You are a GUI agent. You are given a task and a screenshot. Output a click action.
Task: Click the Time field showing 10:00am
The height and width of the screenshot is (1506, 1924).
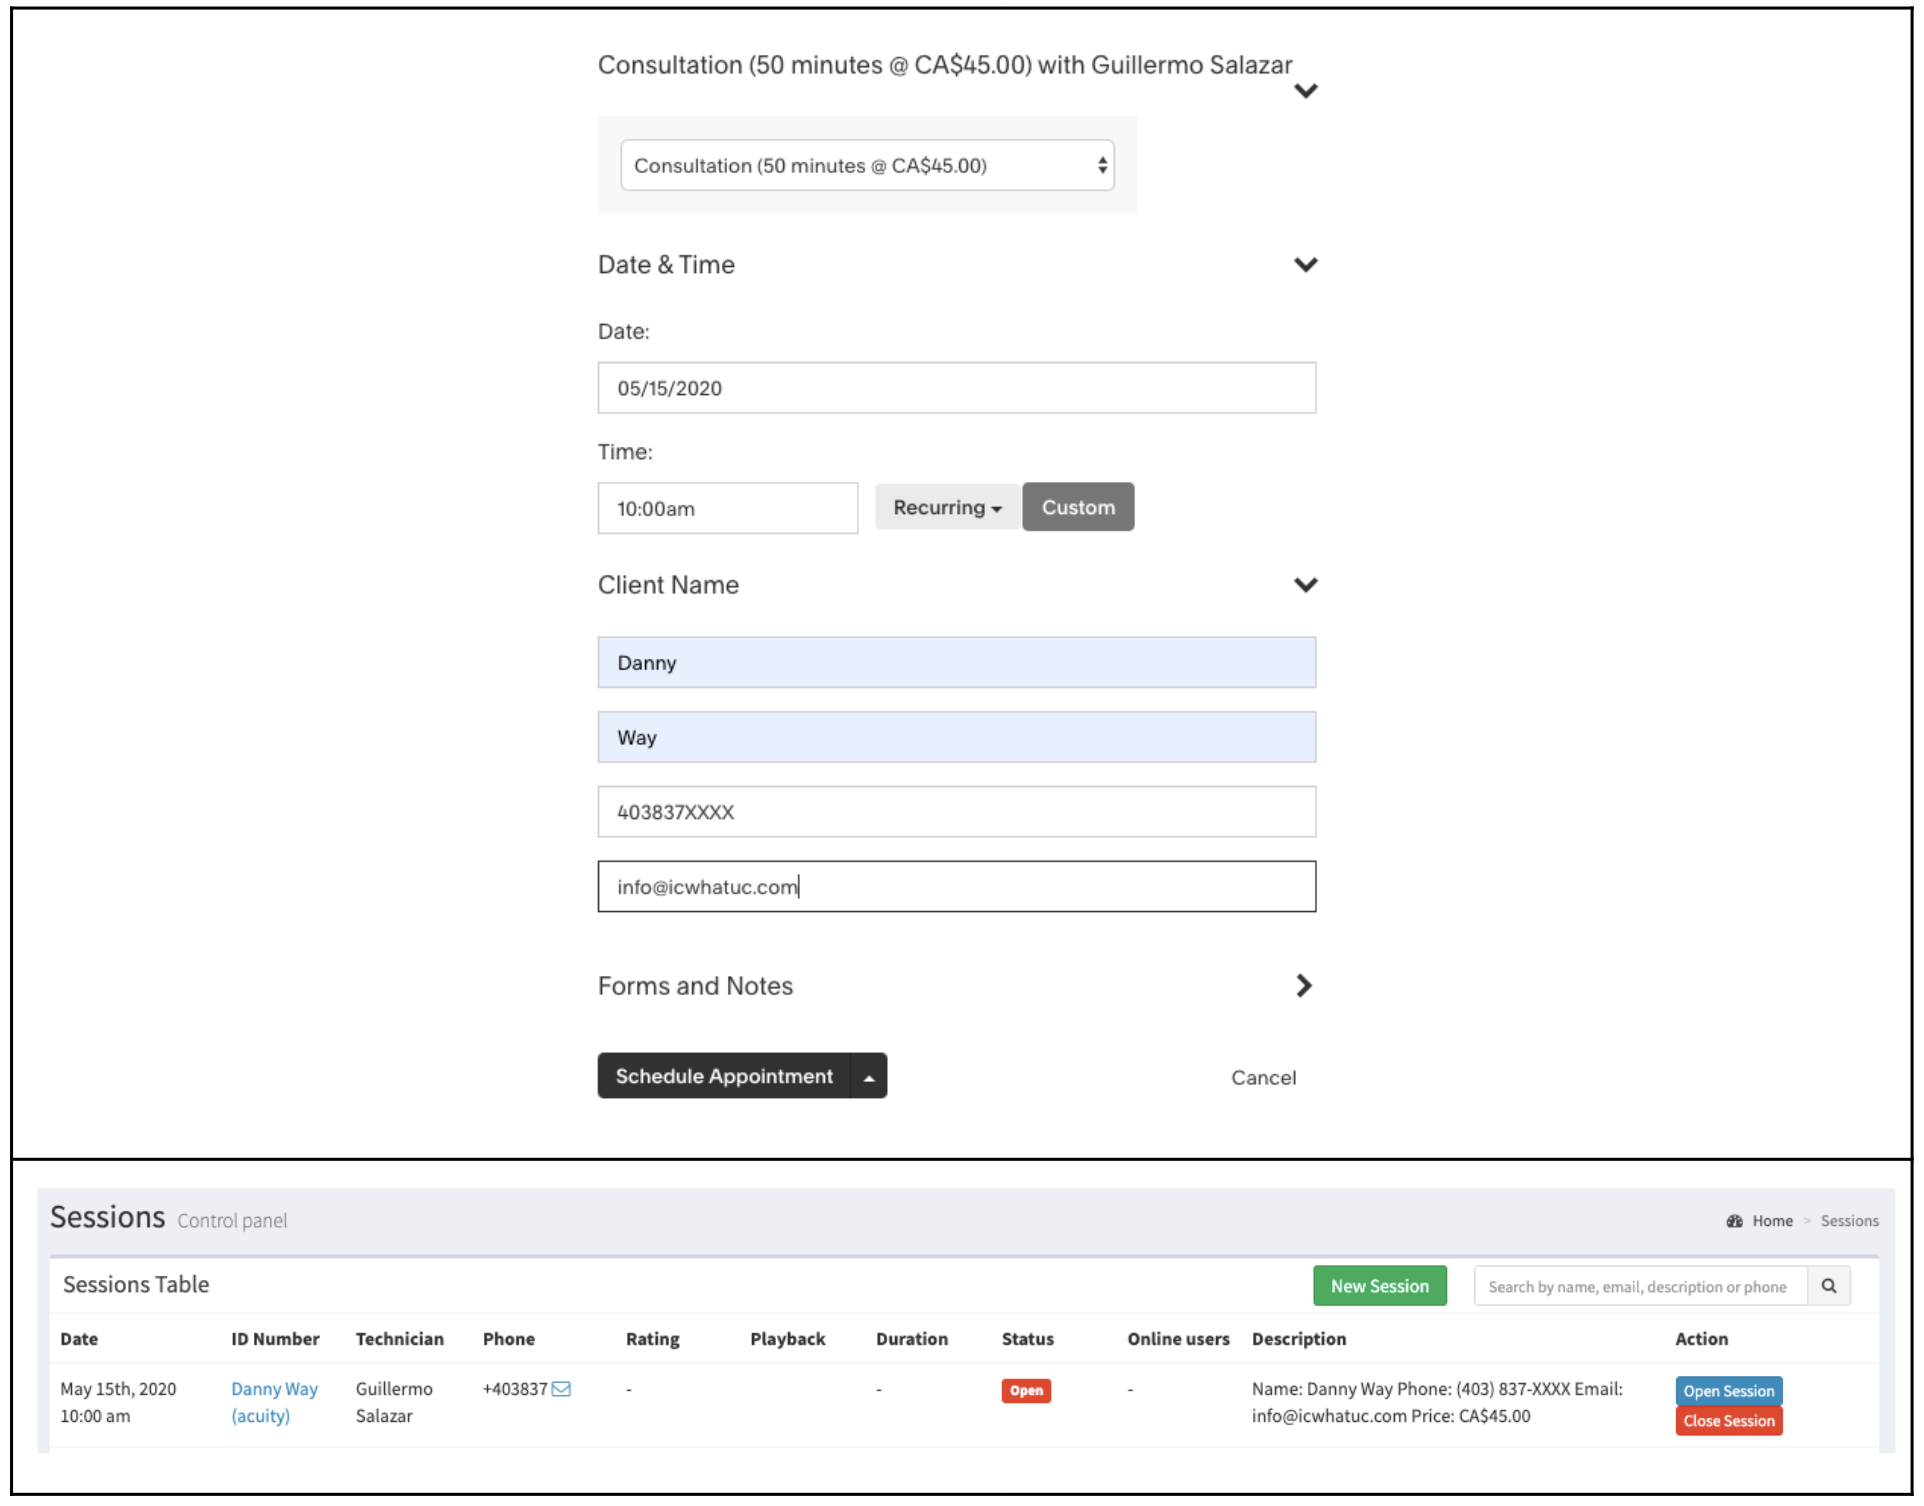[x=727, y=508]
